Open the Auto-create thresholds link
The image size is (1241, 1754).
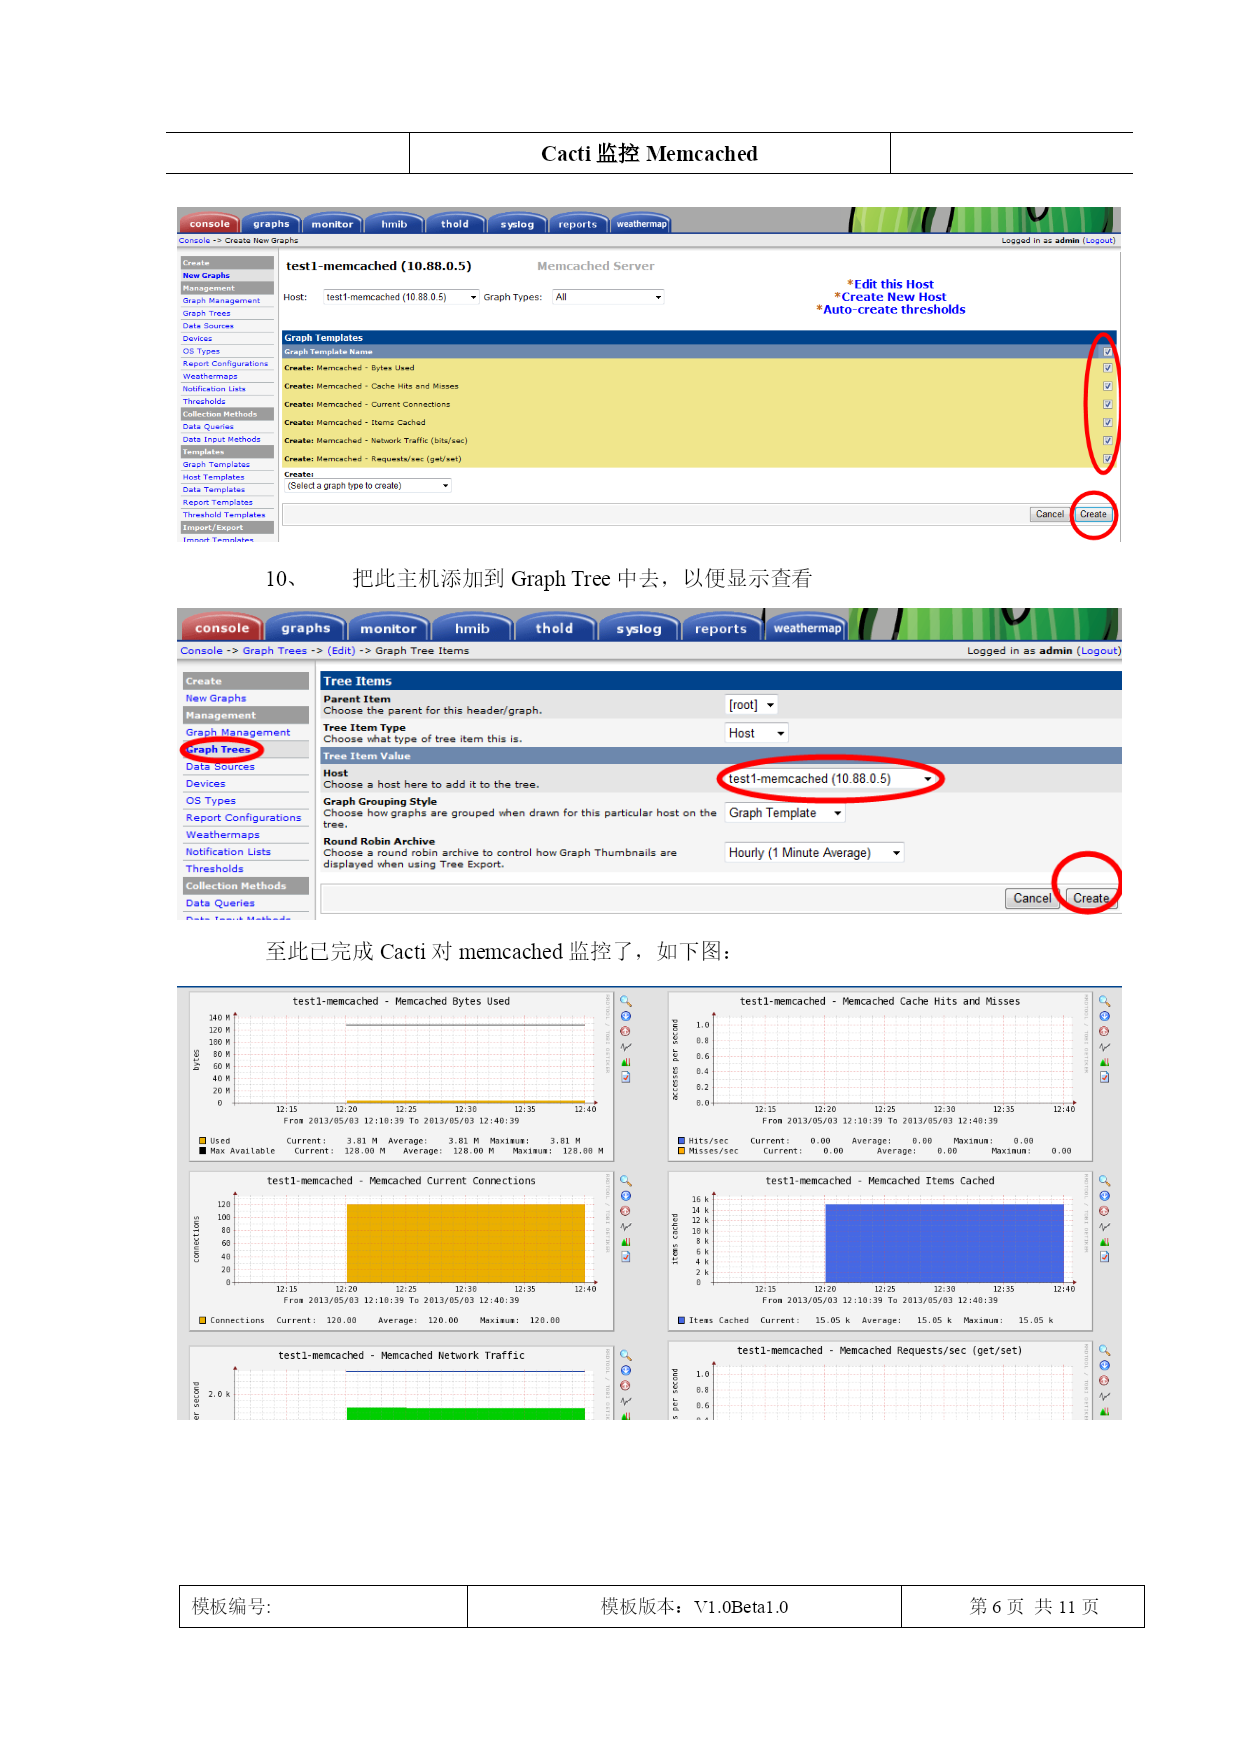tap(894, 310)
